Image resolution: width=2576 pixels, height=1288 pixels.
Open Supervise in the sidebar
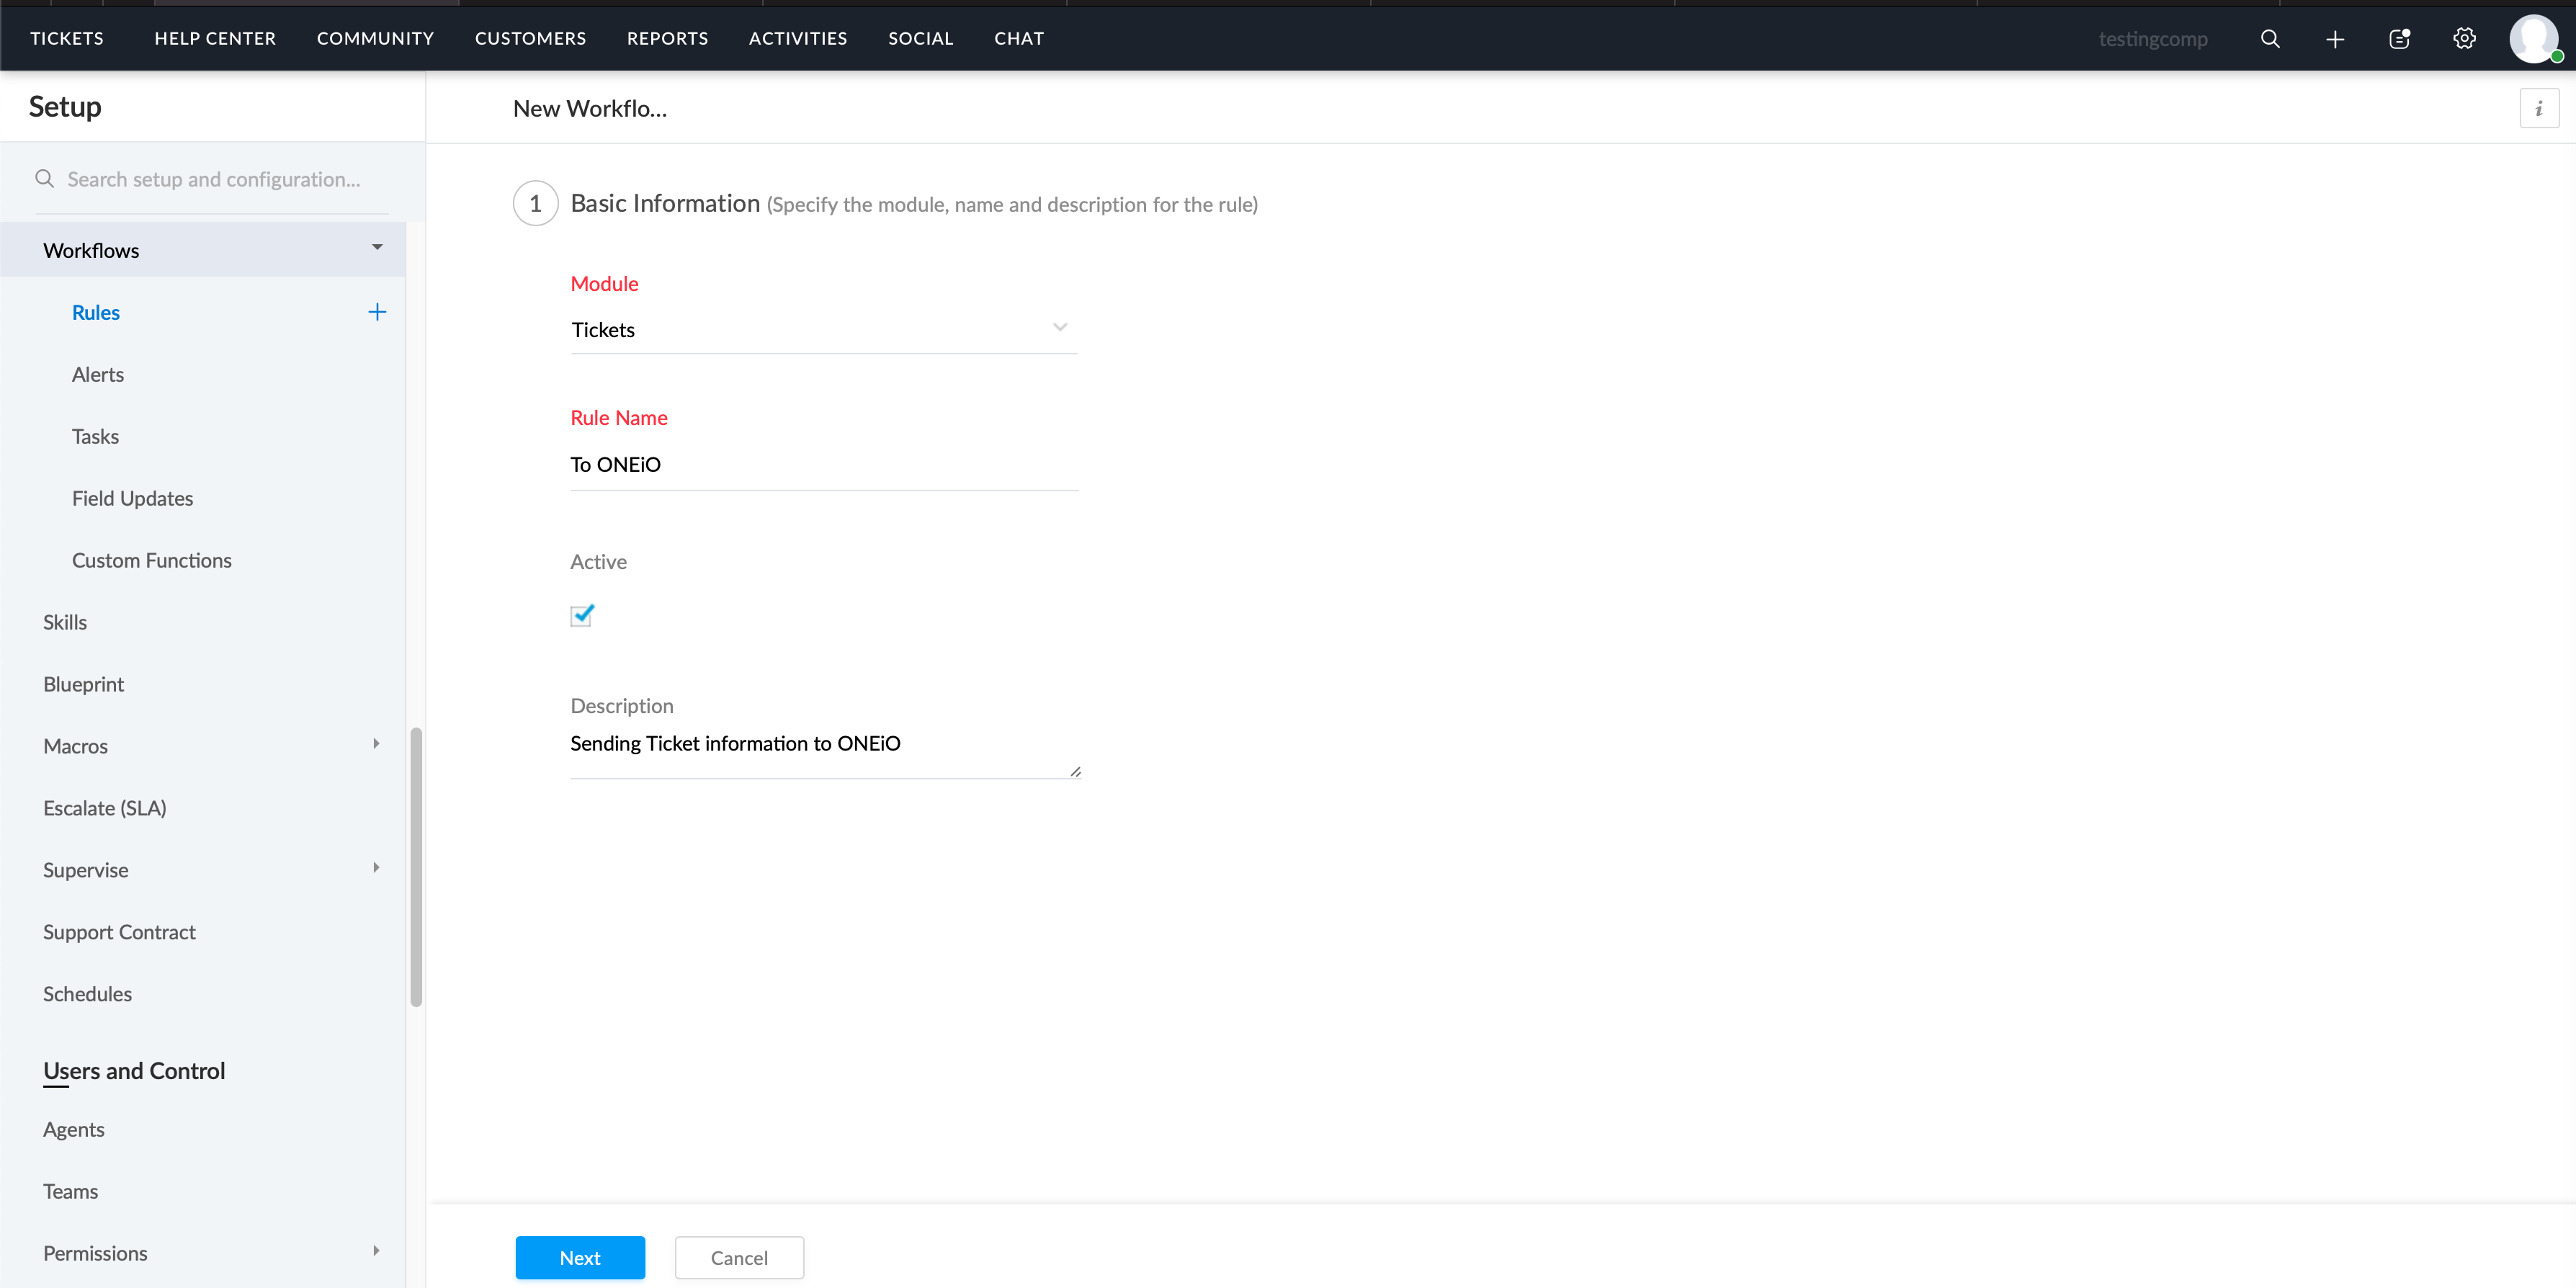click(86, 870)
